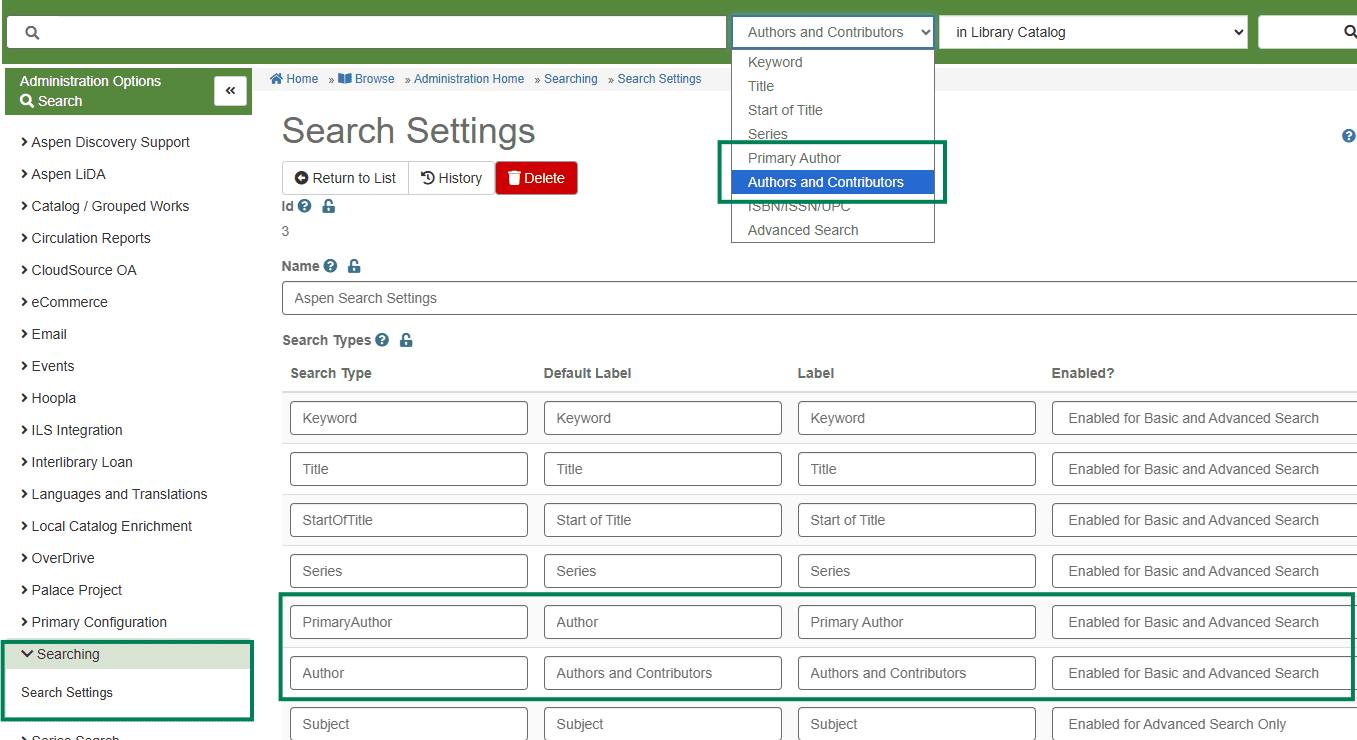The height and width of the screenshot is (740, 1357).
Task: Expand the Hoopla section
Action: (x=48, y=398)
